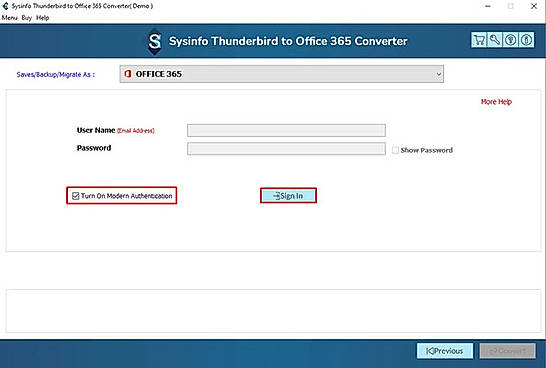Click the Sign In button
This screenshot has height=368, width=546.
click(x=288, y=196)
